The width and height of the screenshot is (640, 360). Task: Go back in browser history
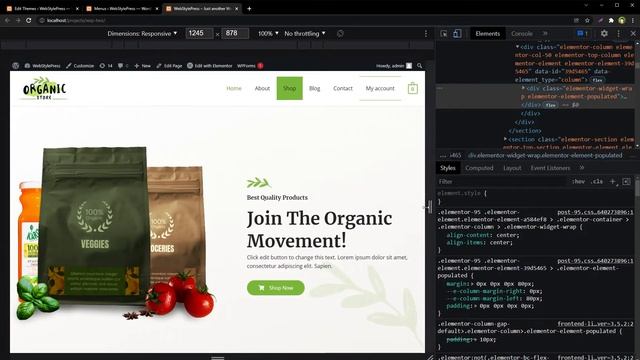7,20
